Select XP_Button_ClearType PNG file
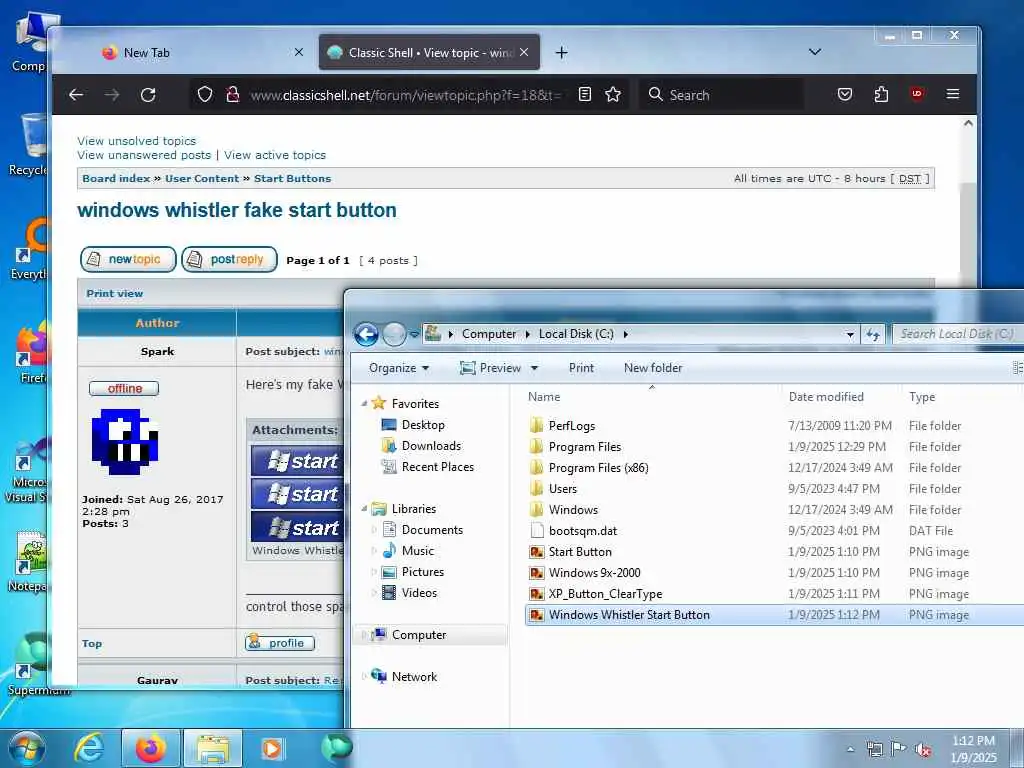 tap(605, 594)
